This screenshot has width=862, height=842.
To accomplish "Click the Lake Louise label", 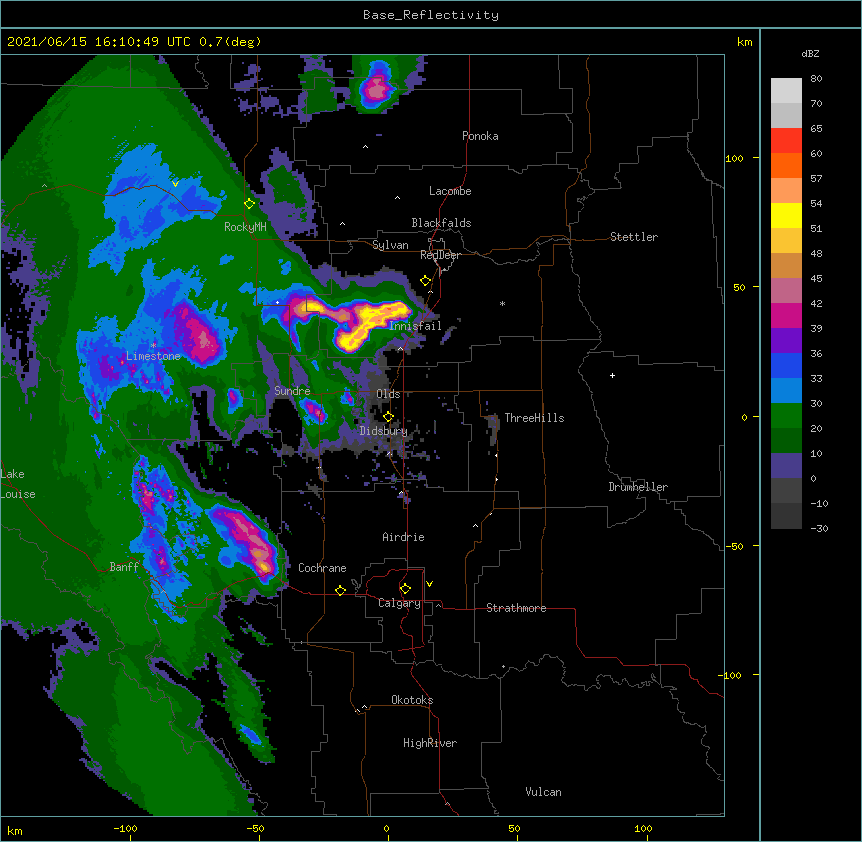I will (x=17, y=484).
